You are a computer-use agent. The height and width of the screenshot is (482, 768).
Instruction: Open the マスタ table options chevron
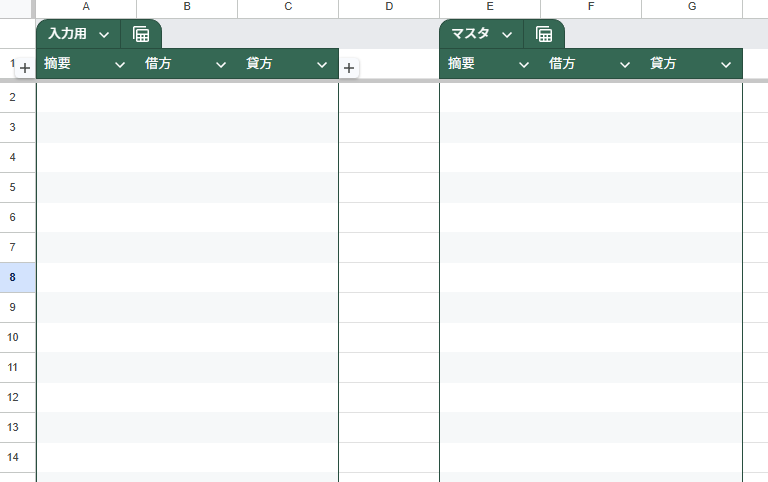[x=507, y=34]
